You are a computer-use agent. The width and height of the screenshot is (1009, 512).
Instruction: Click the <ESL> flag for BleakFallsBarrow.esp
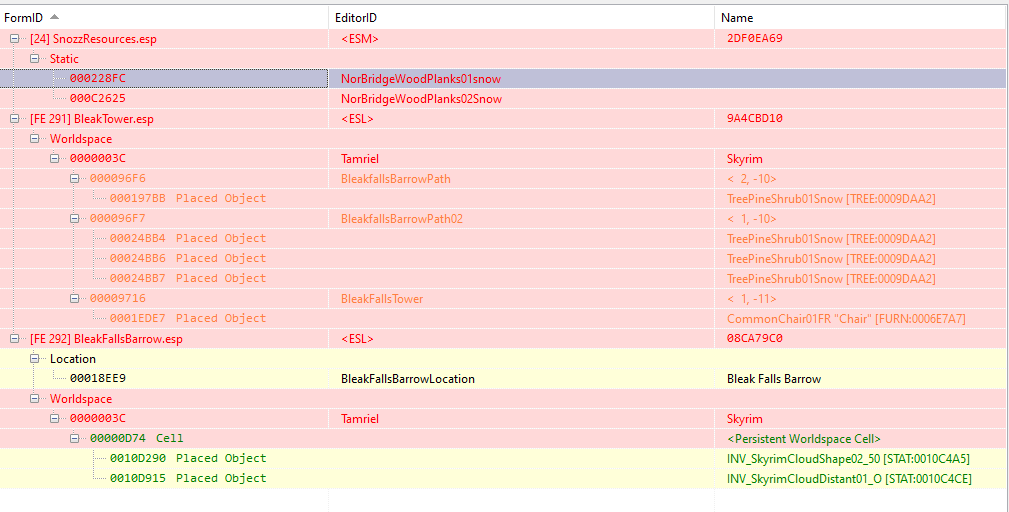coord(357,338)
